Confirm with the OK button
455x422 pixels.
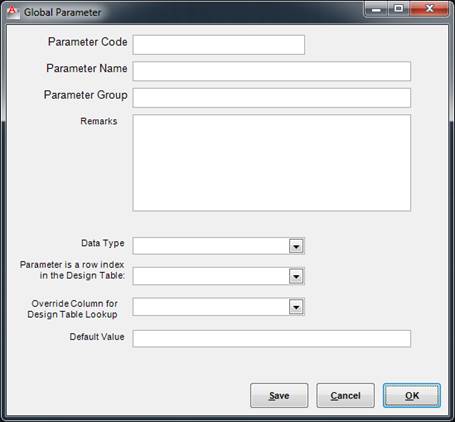point(412,395)
